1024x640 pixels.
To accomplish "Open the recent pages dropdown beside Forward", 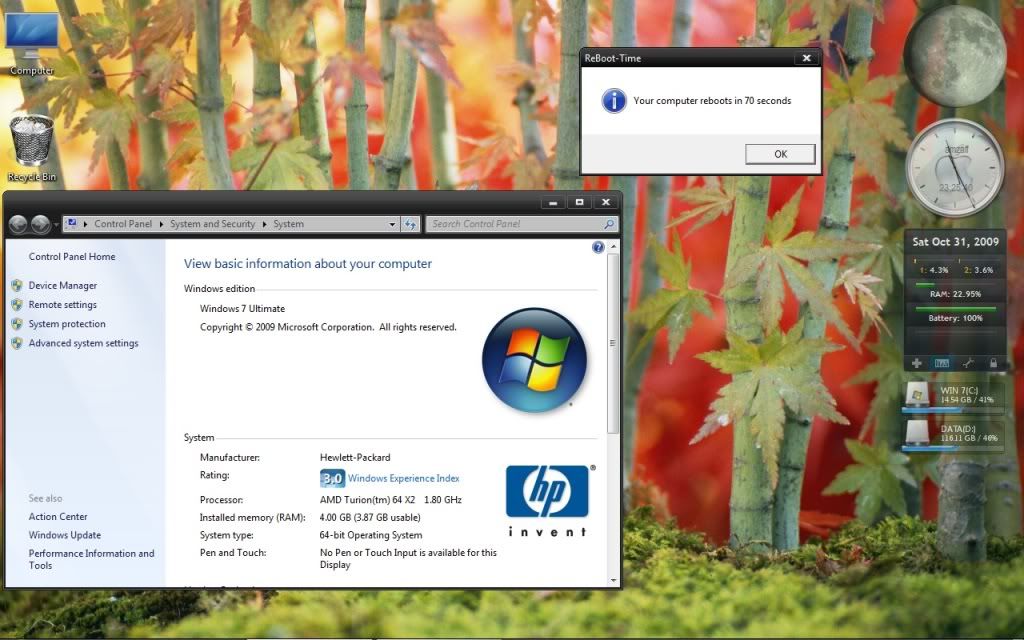I will point(56,225).
